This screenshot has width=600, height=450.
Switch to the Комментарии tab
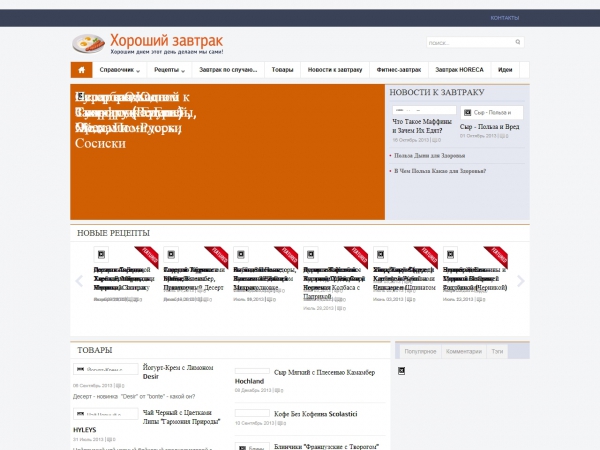(x=464, y=351)
